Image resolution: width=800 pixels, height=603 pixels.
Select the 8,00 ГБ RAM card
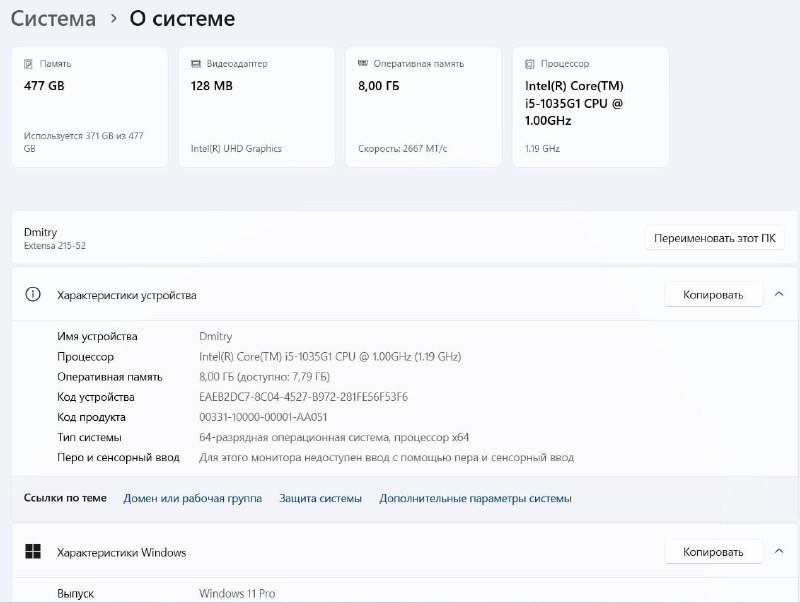click(x=422, y=105)
